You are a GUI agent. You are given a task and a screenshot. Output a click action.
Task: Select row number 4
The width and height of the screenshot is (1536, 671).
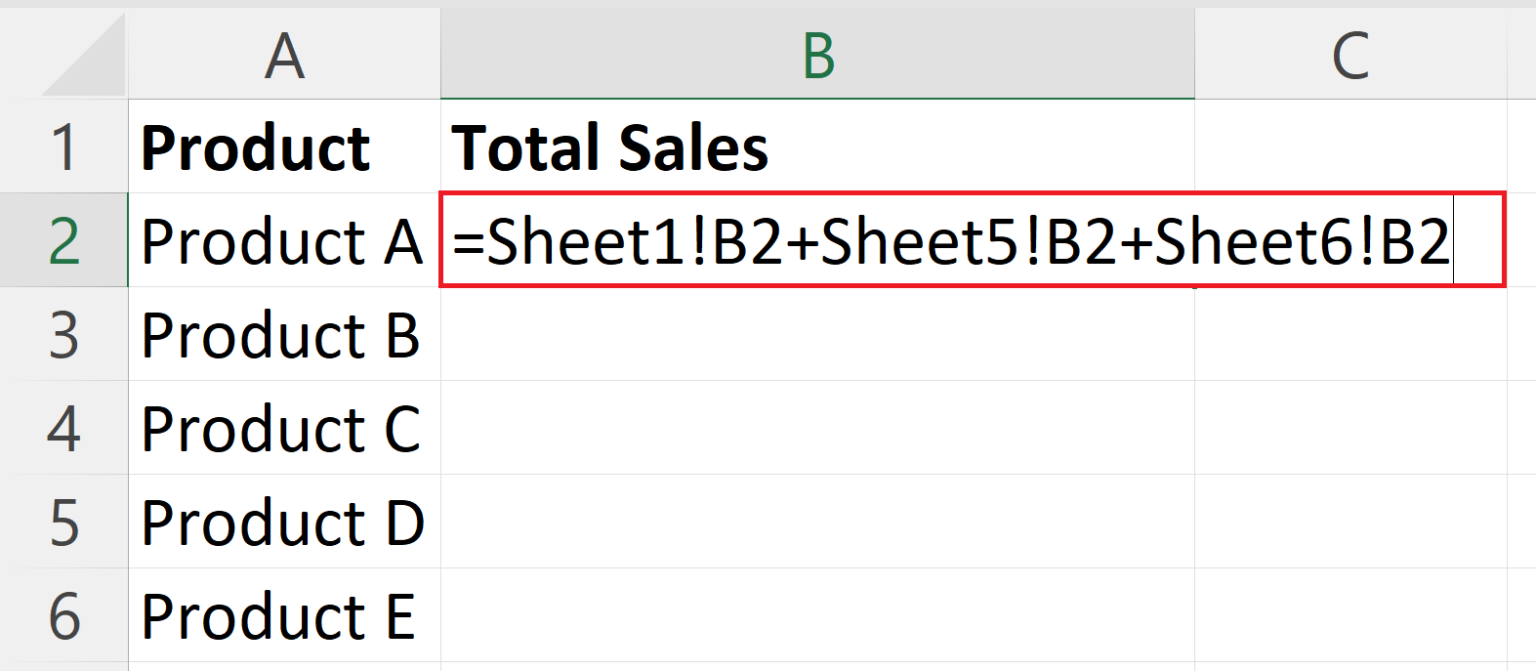62,430
